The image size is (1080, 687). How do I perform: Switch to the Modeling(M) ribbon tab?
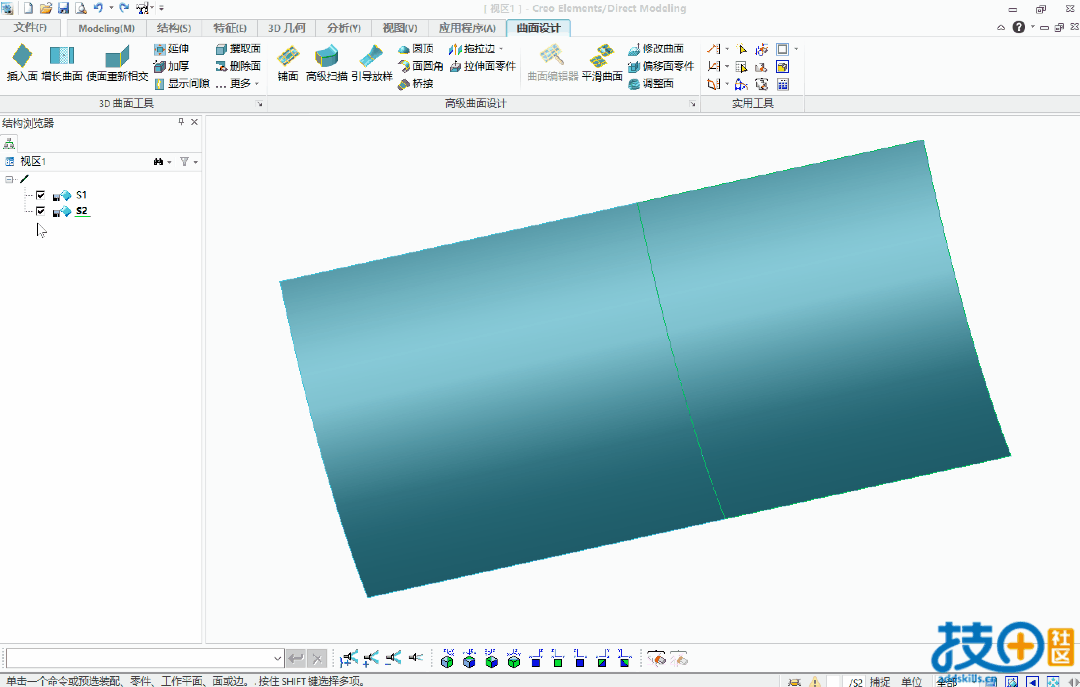(x=106, y=28)
